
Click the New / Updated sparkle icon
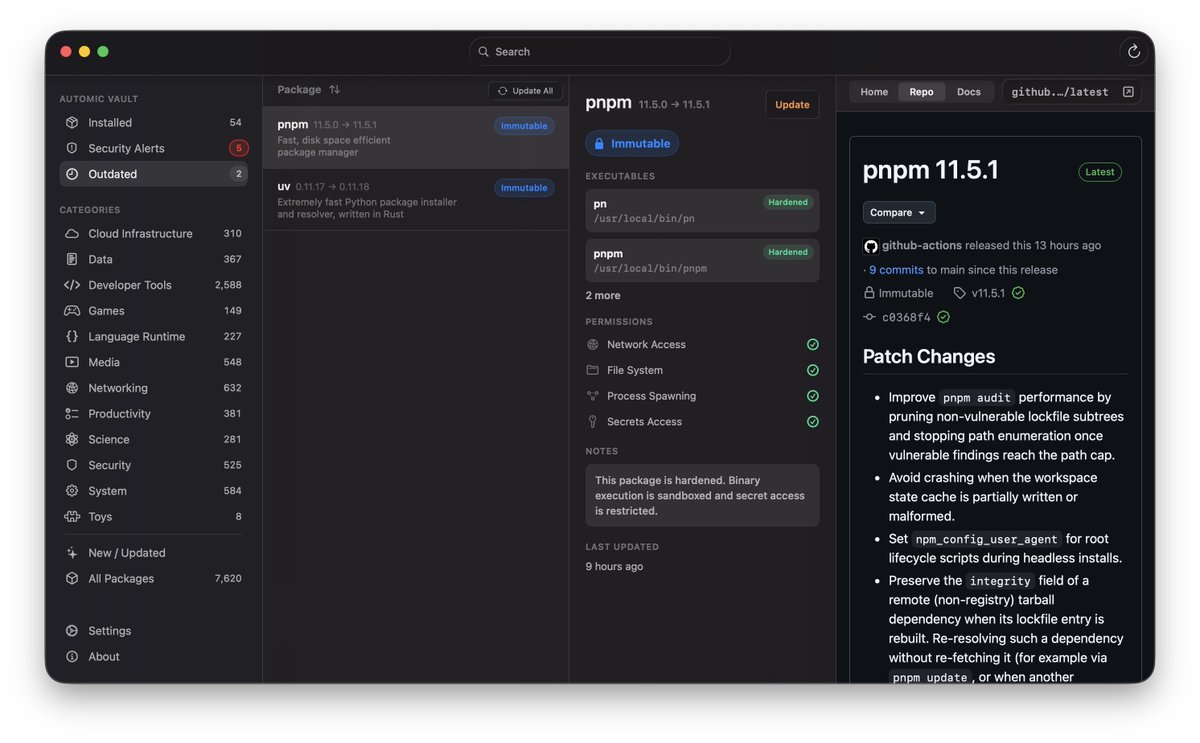pos(72,553)
